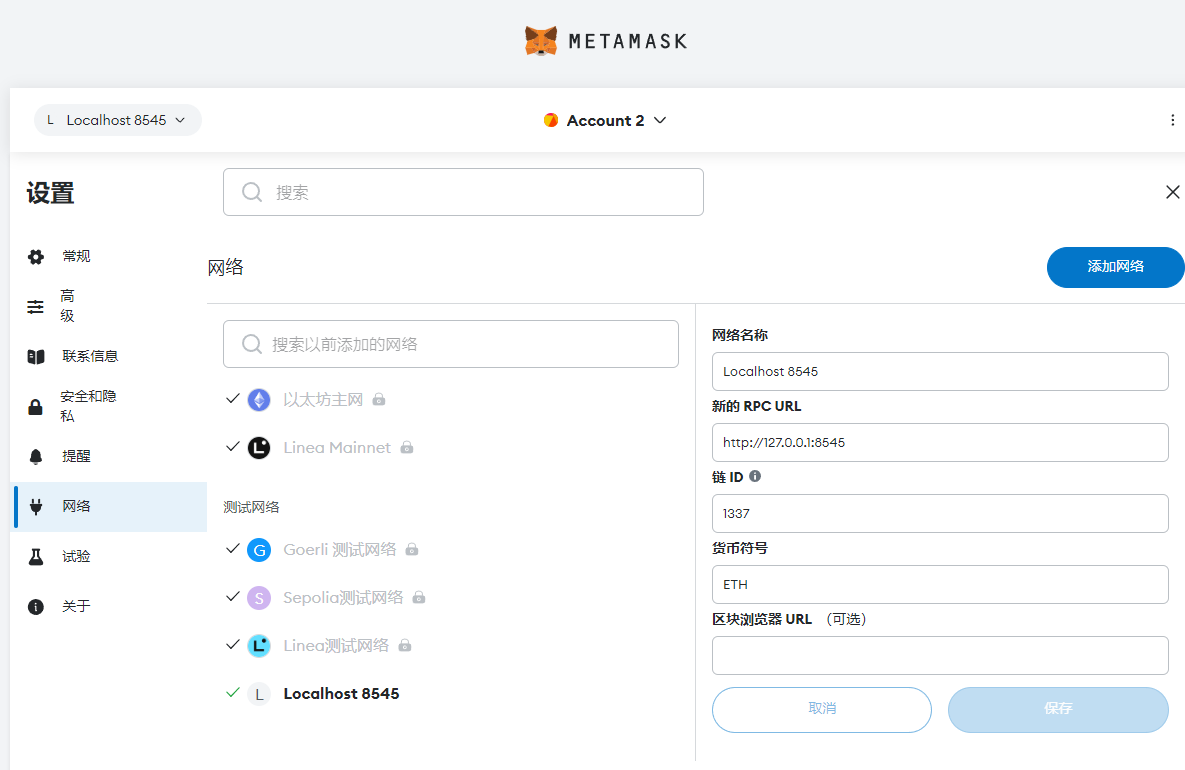Click the gray L Localhost network icon
1185x770 pixels.
tap(259, 694)
